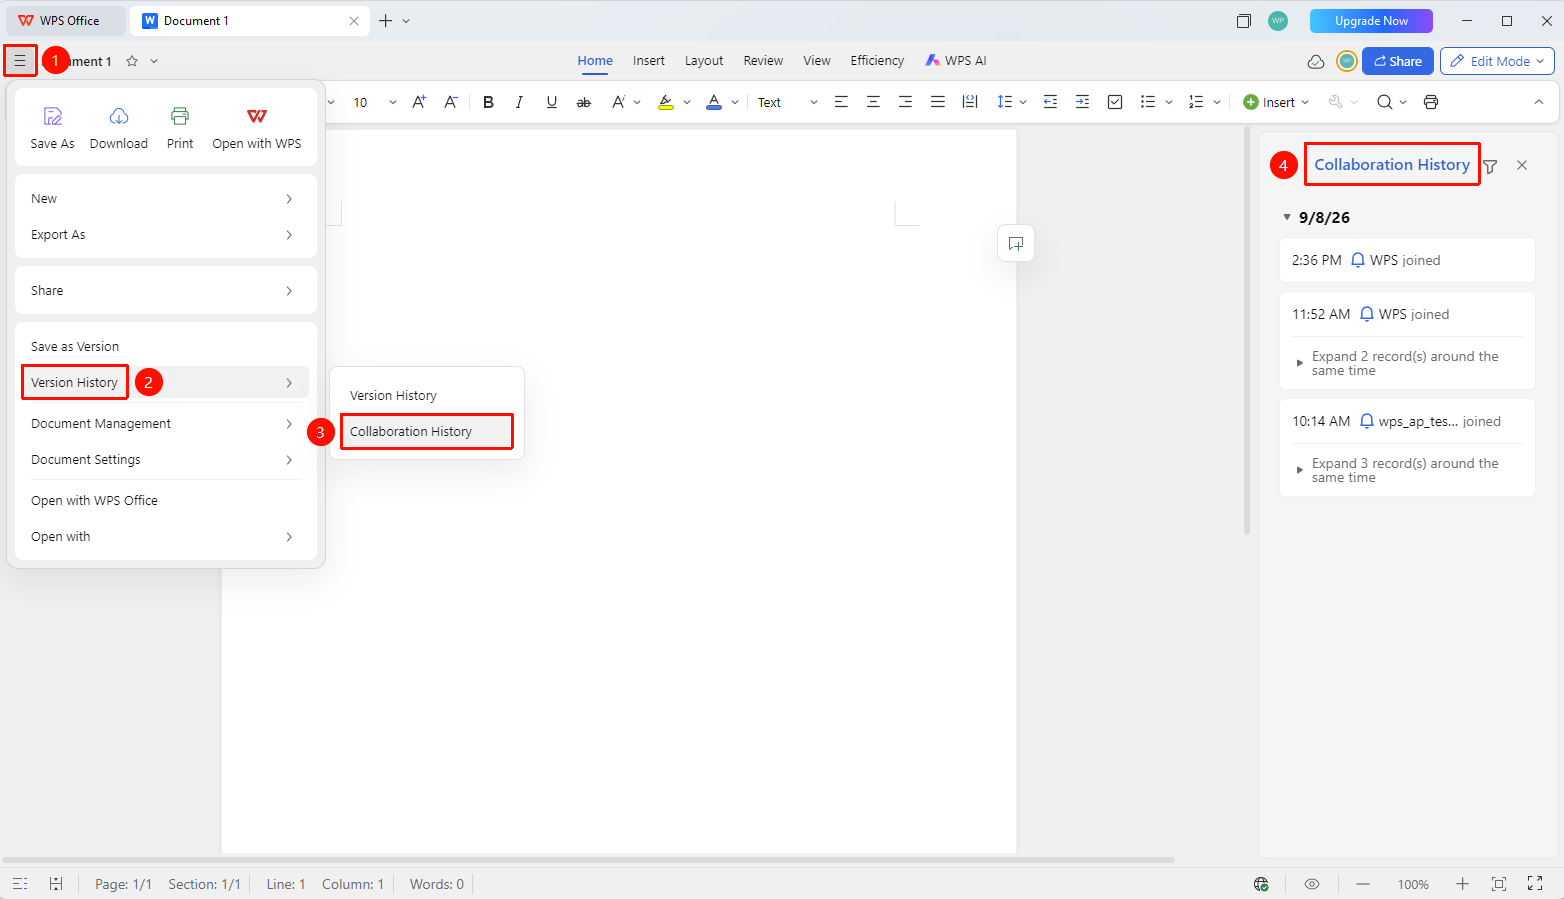Viewport: 1564px width, 899px height.
Task: Click the Print icon in menu panel
Action: coord(180,116)
